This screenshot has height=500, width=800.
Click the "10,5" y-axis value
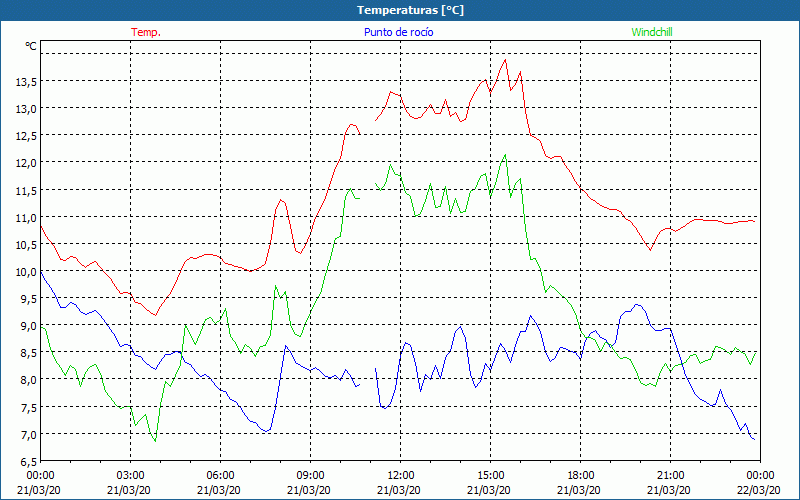point(26,244)
